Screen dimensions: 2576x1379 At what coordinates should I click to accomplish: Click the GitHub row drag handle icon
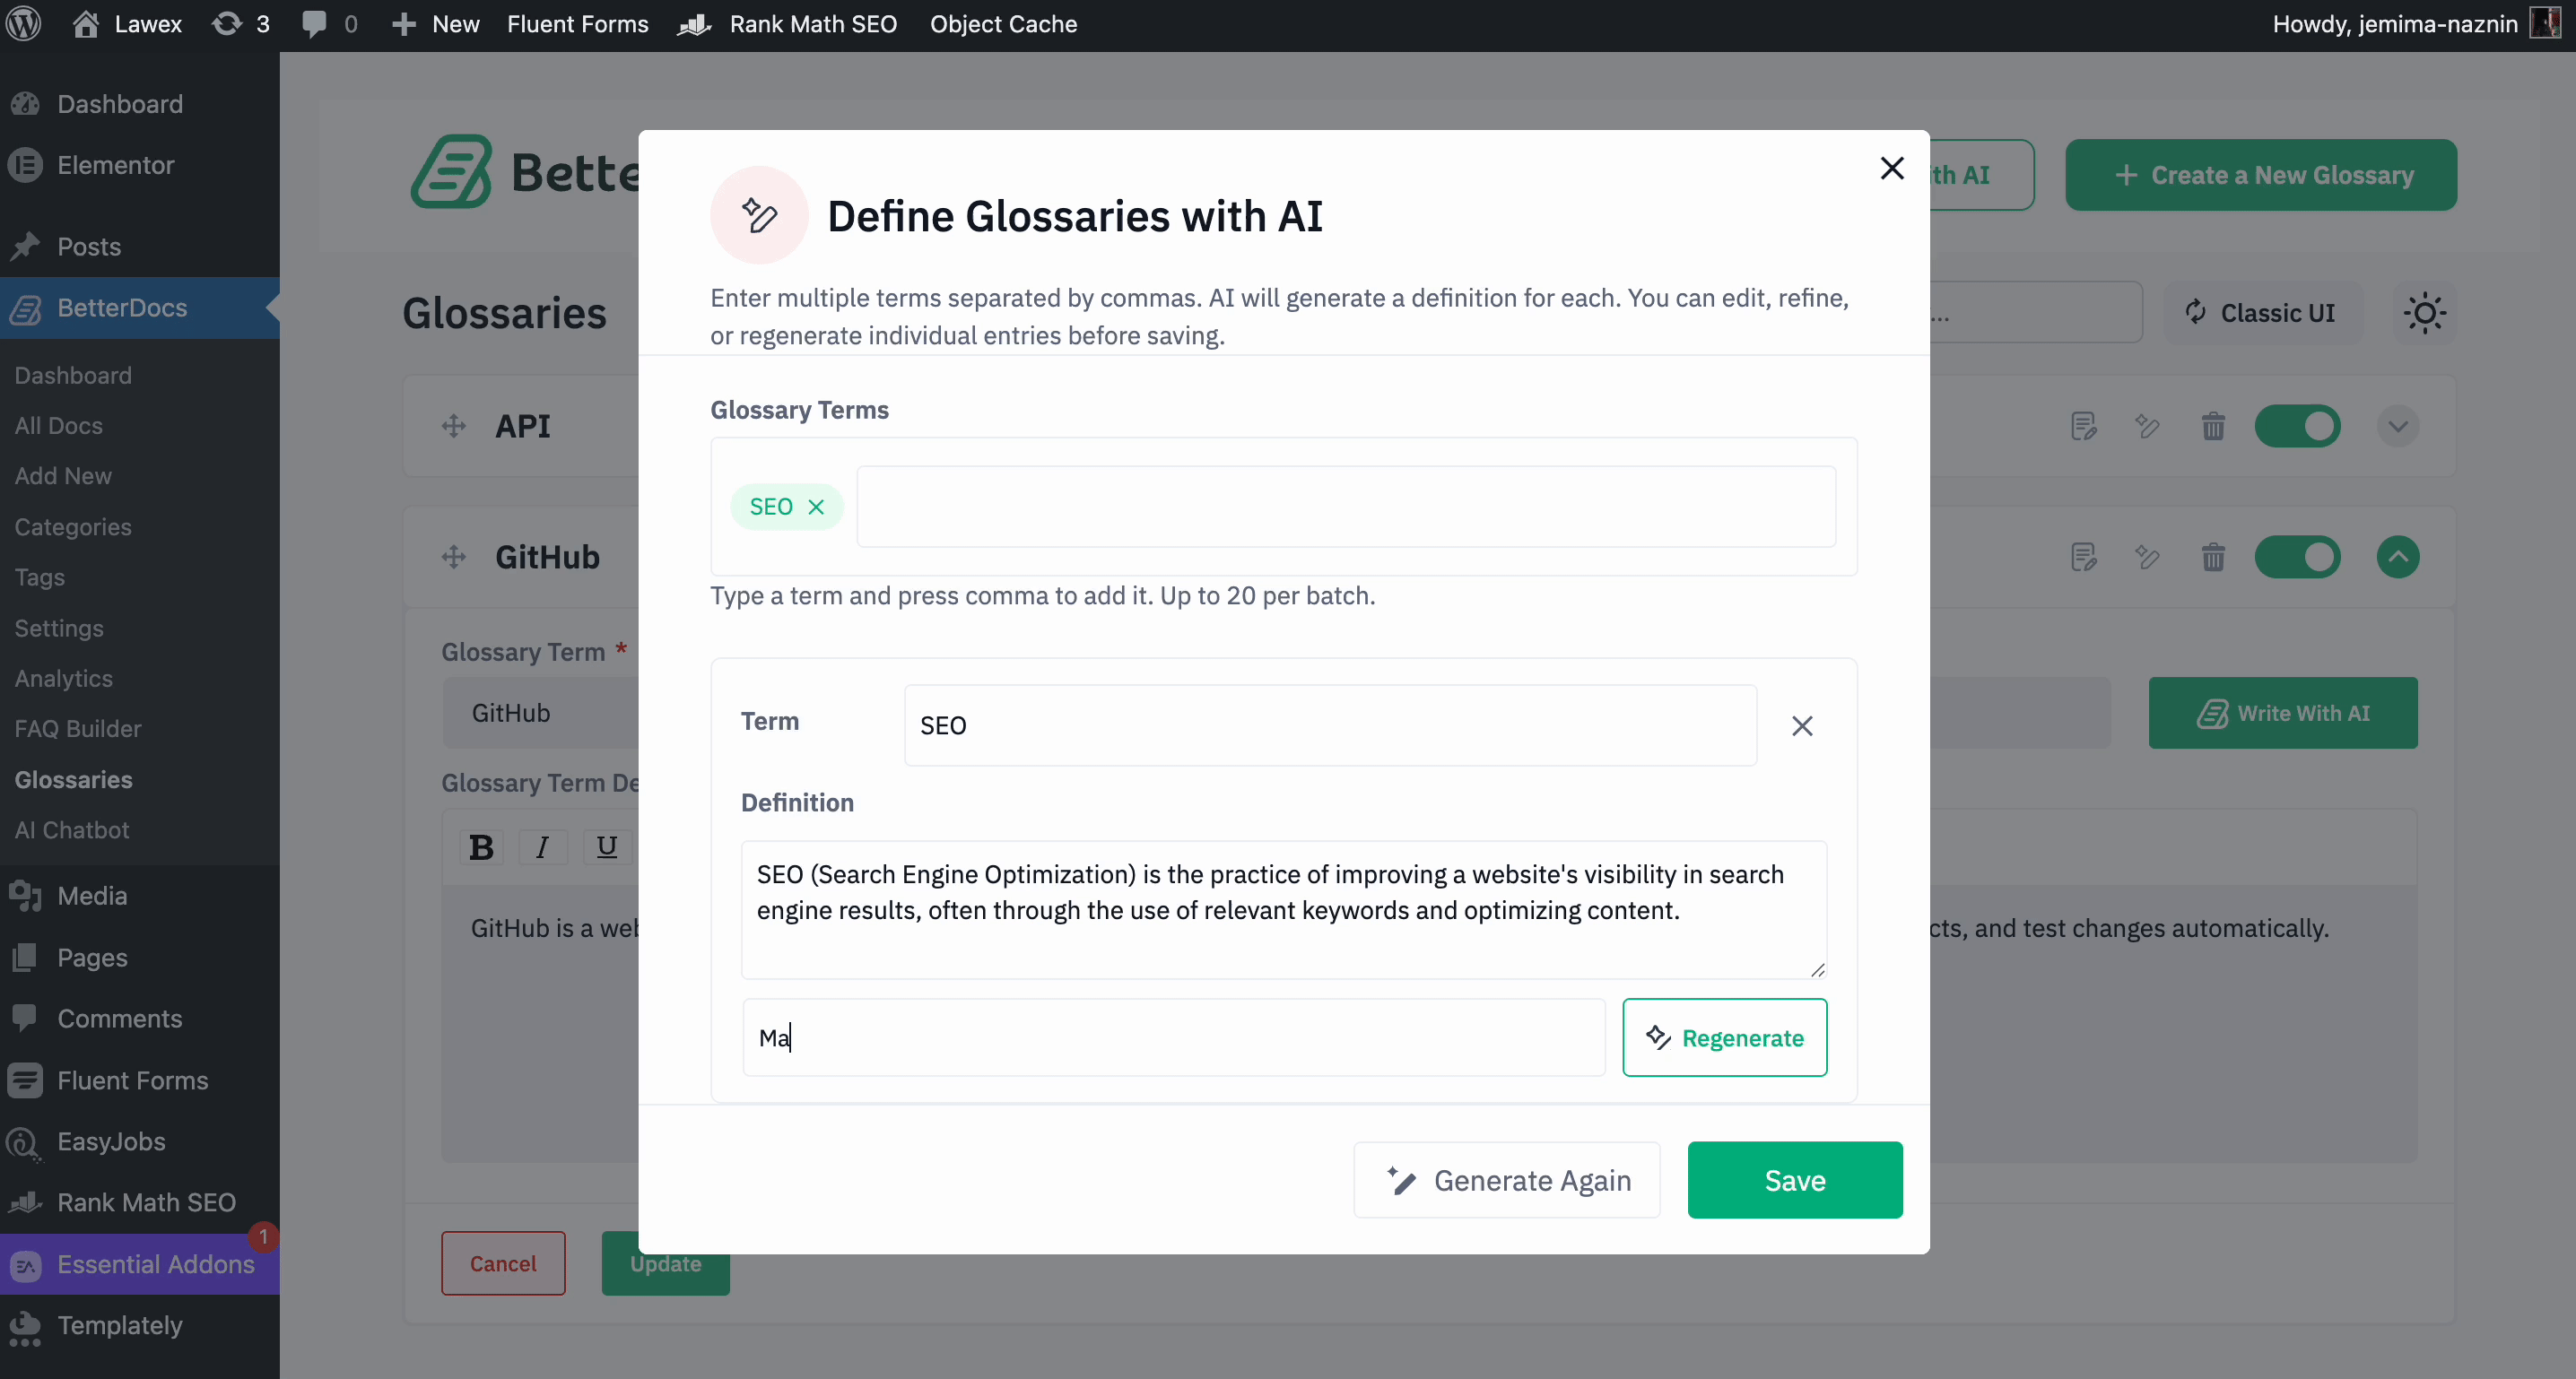tap(454, 557)
